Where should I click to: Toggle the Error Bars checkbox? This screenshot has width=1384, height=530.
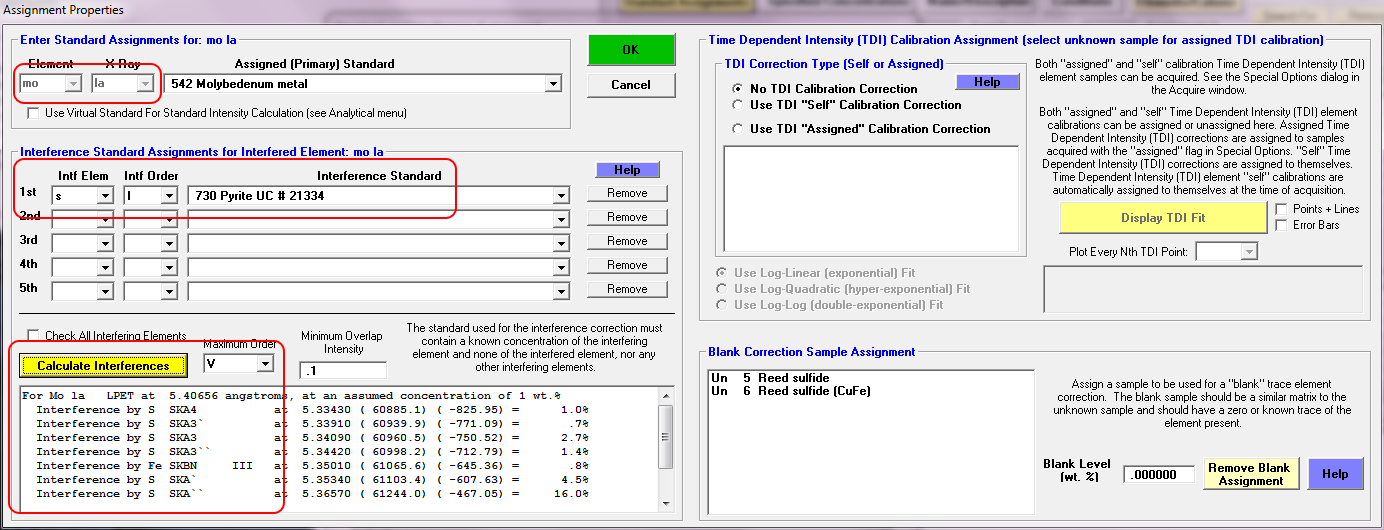point(1283,225)
